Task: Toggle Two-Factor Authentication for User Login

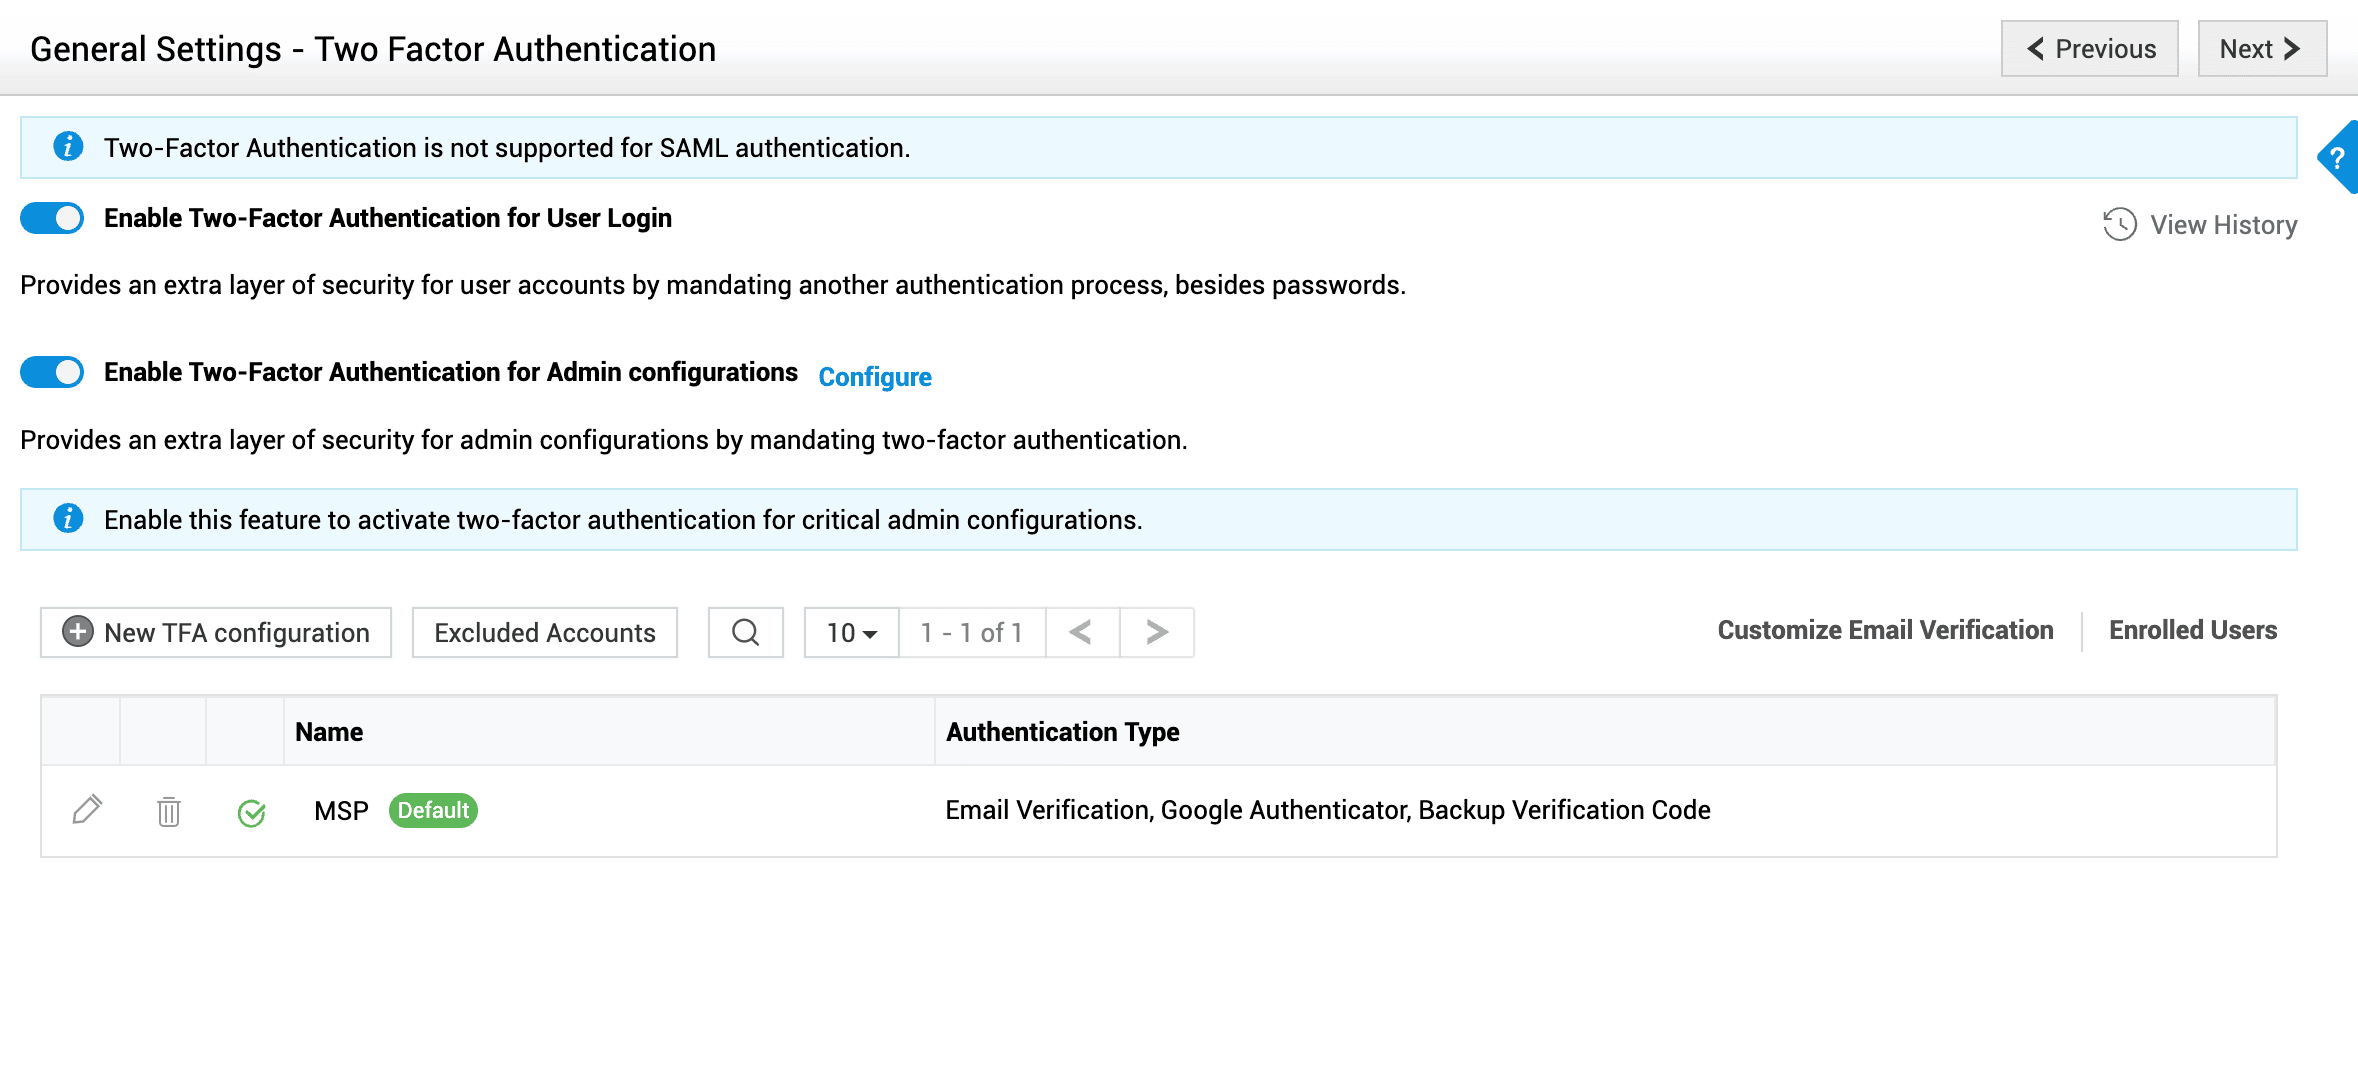Action: tap(53, 218)
